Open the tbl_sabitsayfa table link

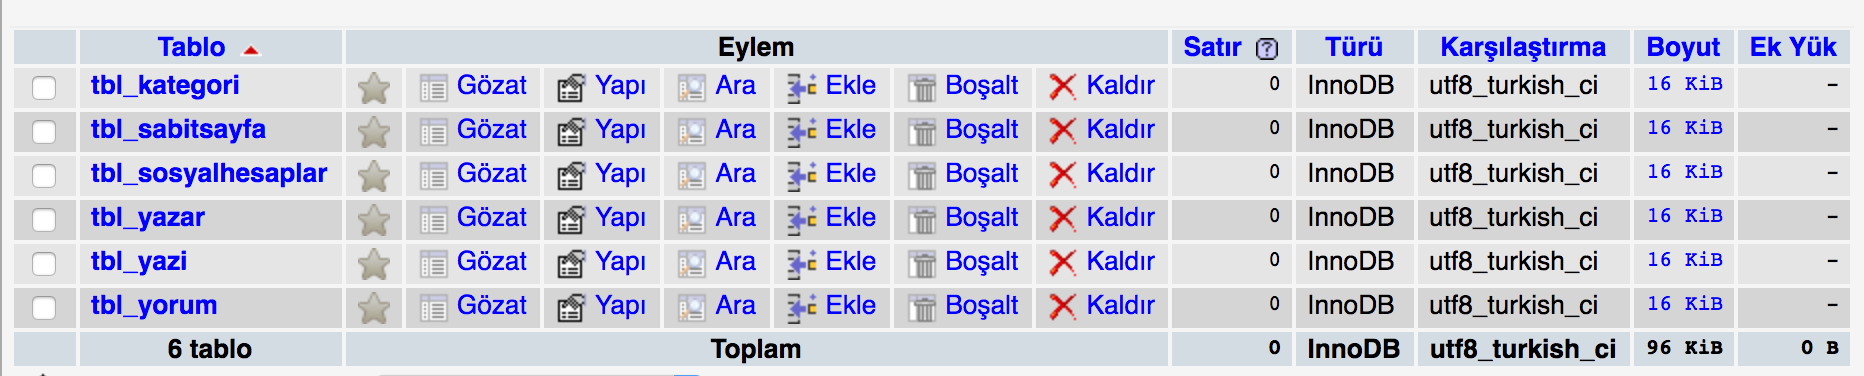point(178,129)
